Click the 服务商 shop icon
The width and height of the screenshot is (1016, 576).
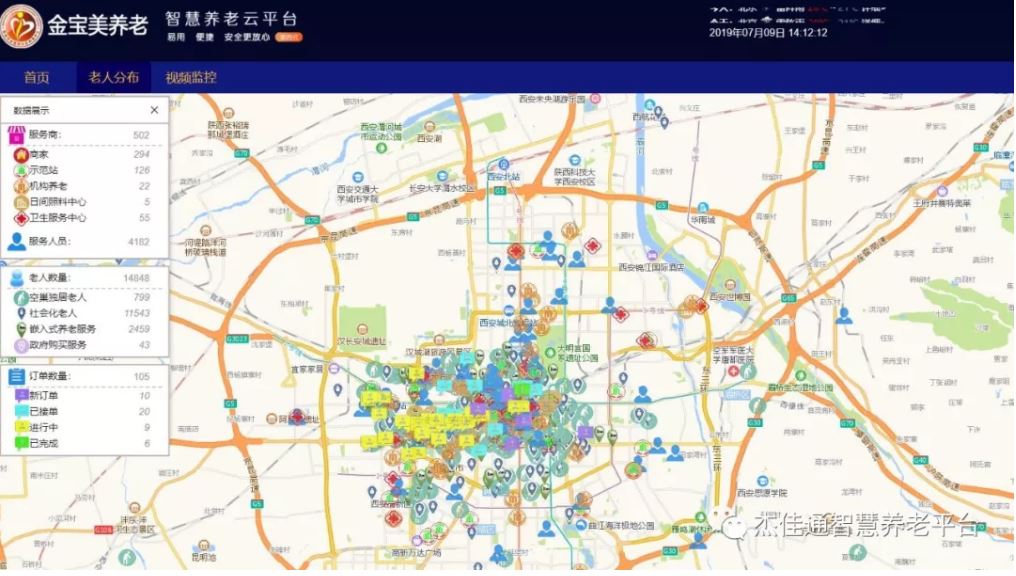coord(16,135)
